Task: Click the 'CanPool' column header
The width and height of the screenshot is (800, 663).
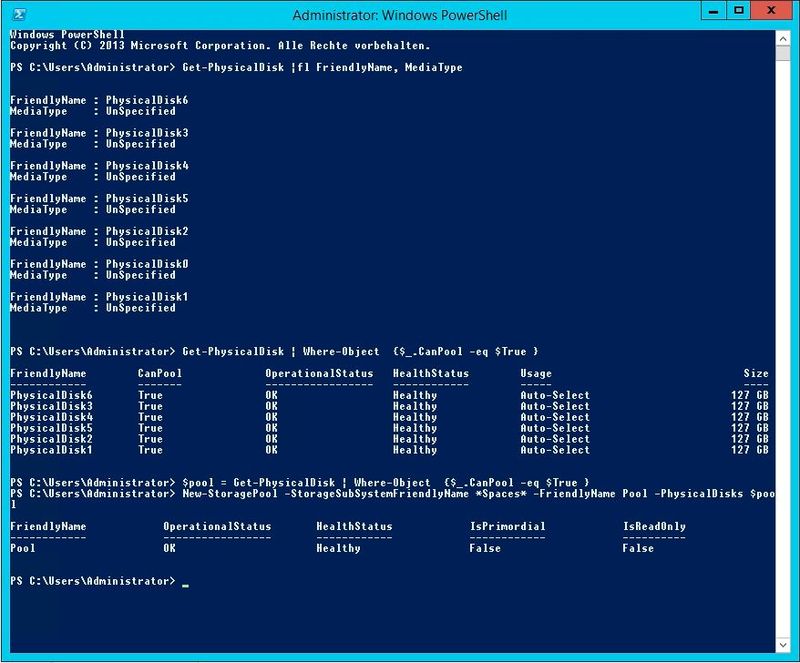Action: 160,373
